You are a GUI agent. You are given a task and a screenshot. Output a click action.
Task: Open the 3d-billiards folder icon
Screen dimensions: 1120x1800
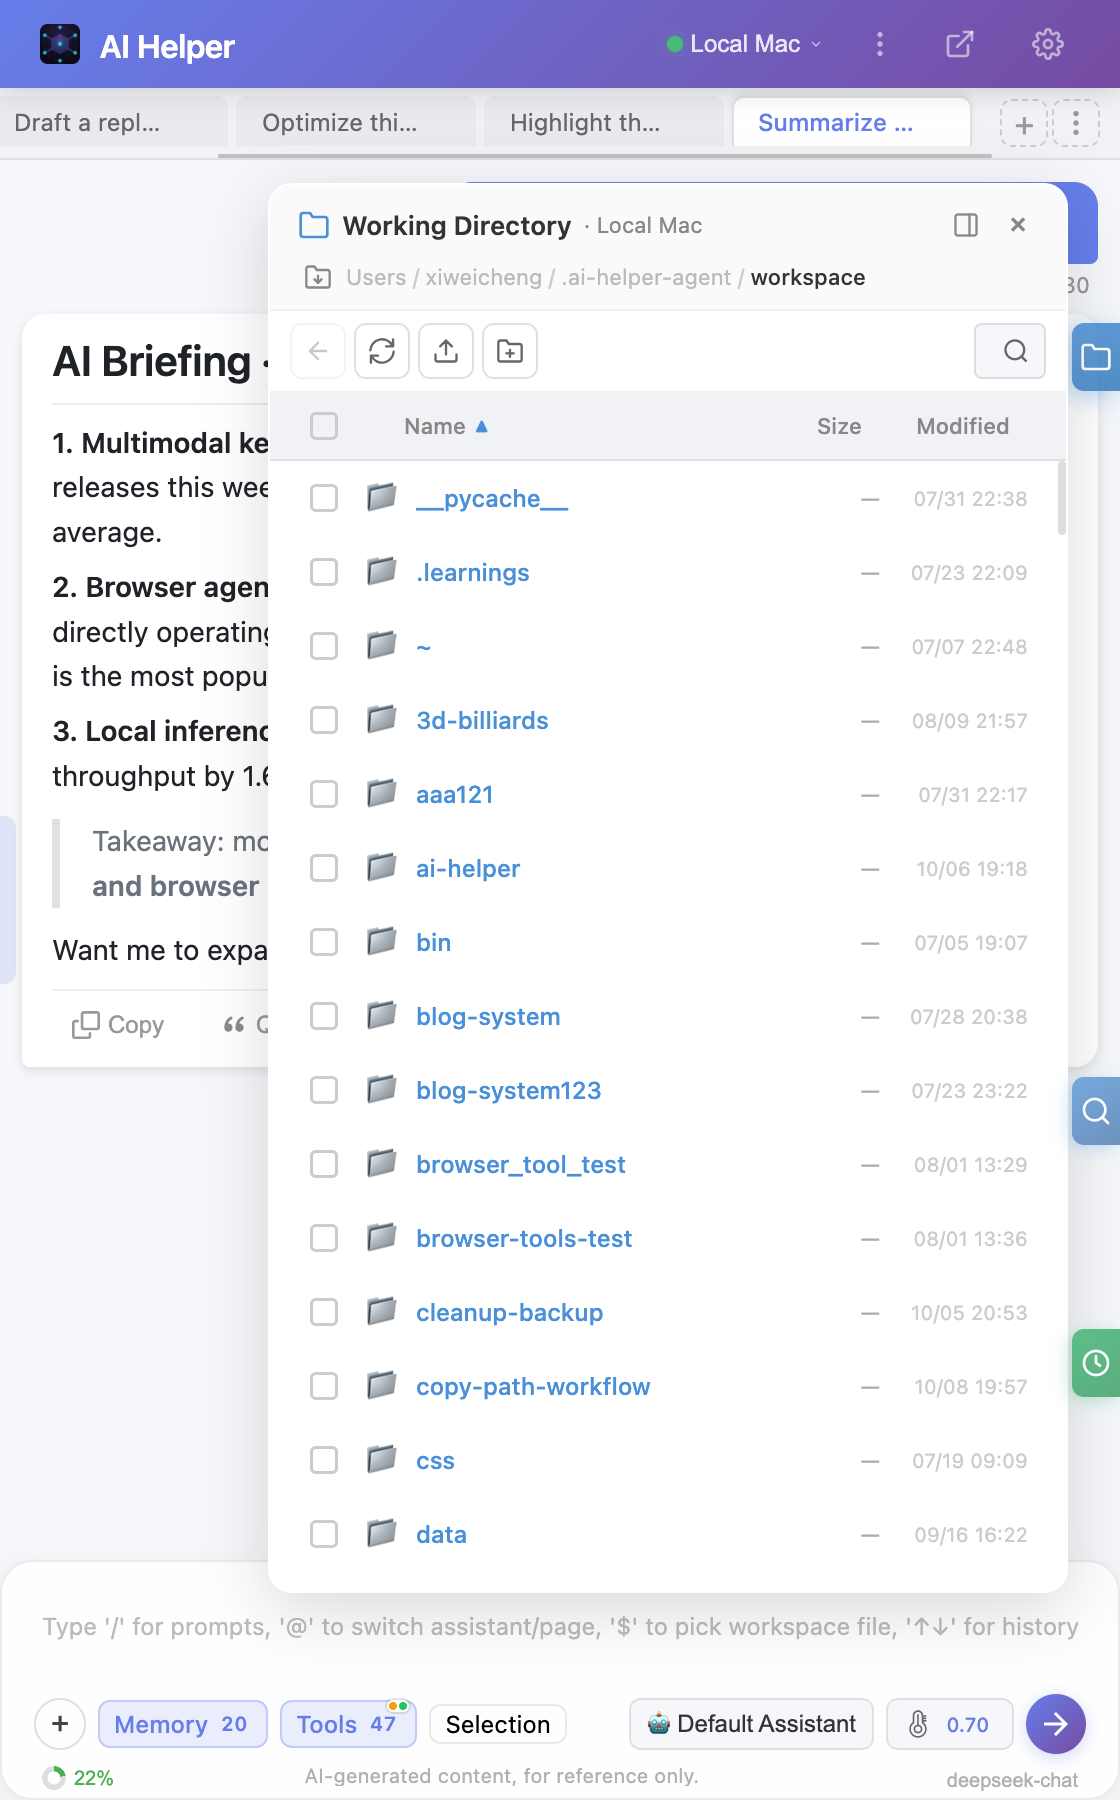pos(381,720)
